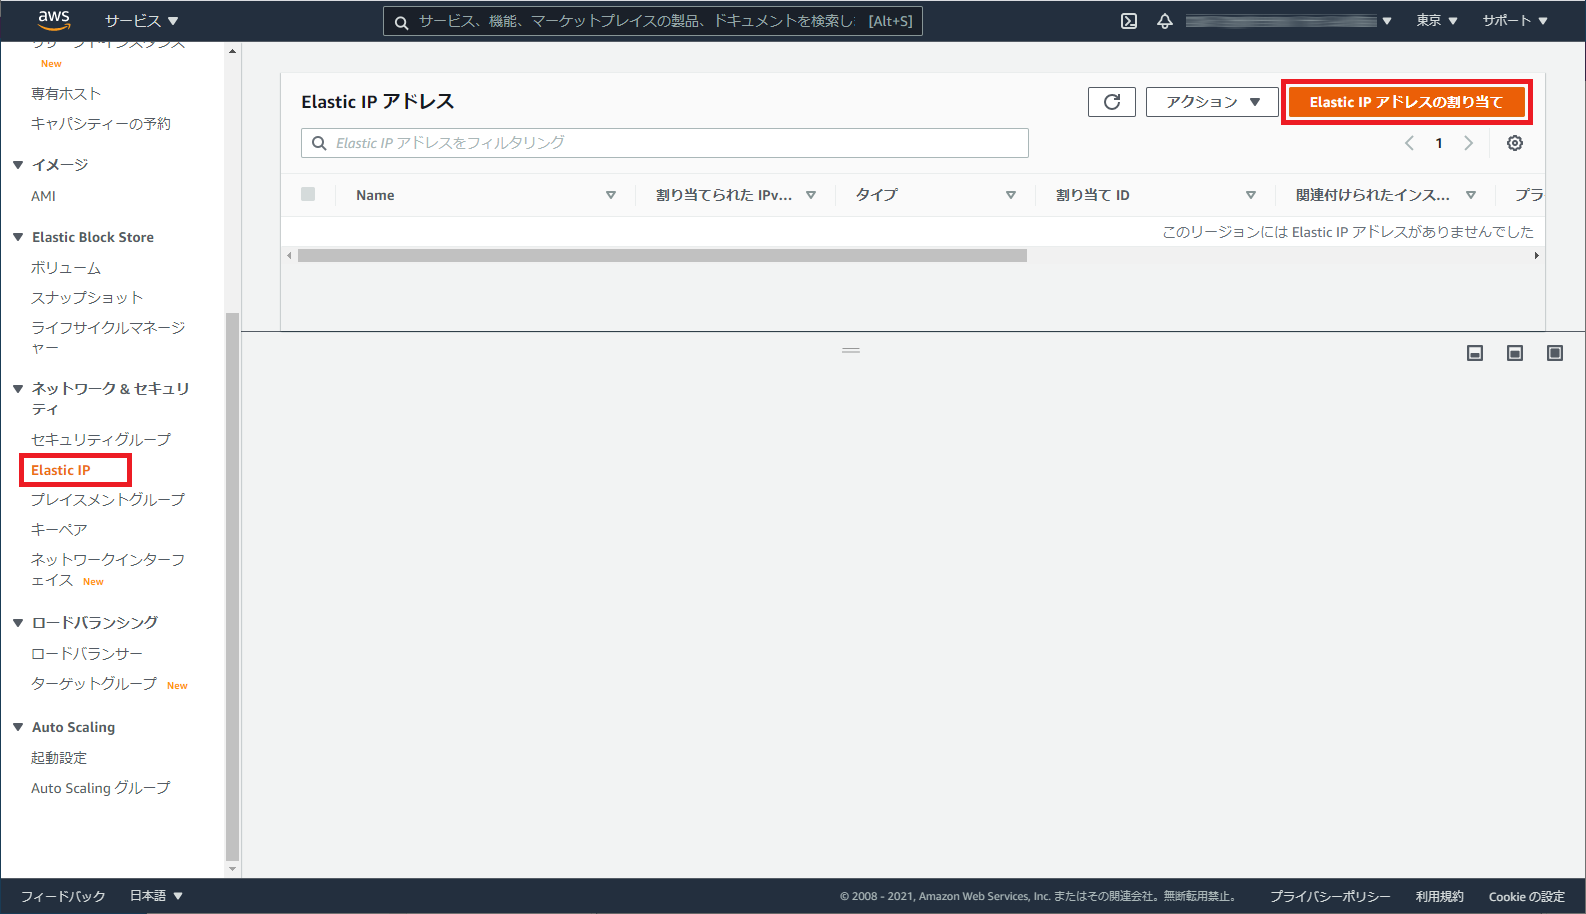Viewport: 1586px width, 914px height.
Task: Open the 東京 region selector
Action: point(1437,21)
